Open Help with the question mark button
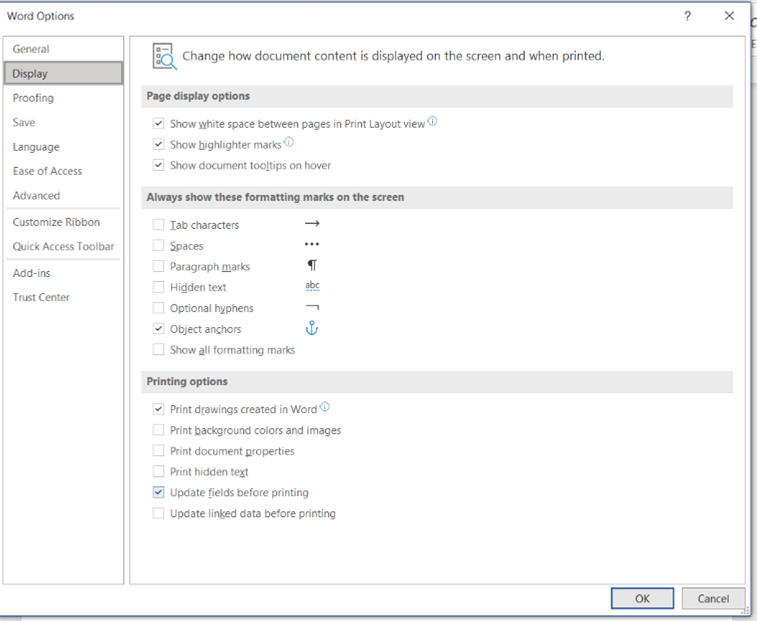 point(687,16)
